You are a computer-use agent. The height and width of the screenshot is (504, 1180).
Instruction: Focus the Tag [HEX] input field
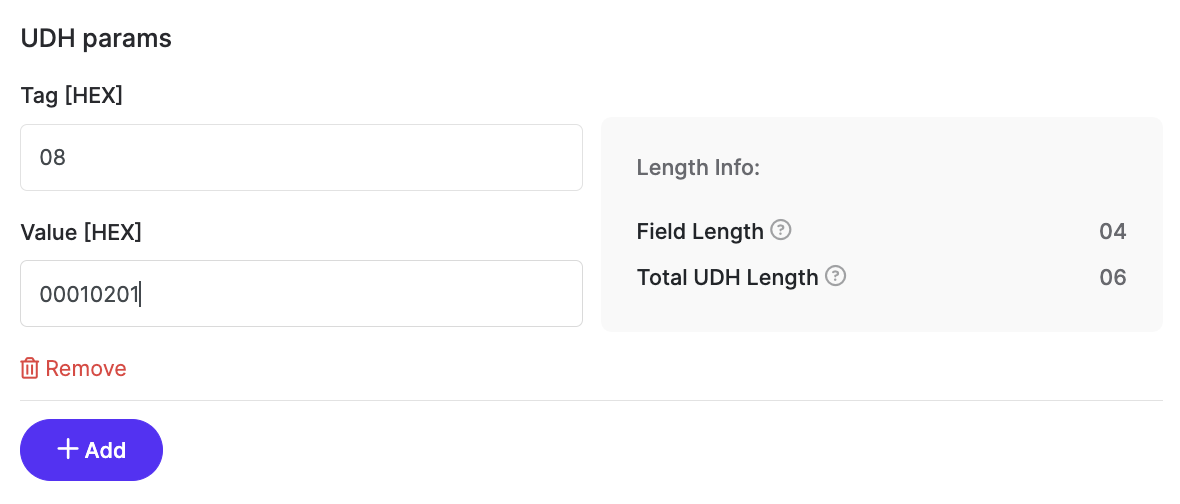[300, 157]
